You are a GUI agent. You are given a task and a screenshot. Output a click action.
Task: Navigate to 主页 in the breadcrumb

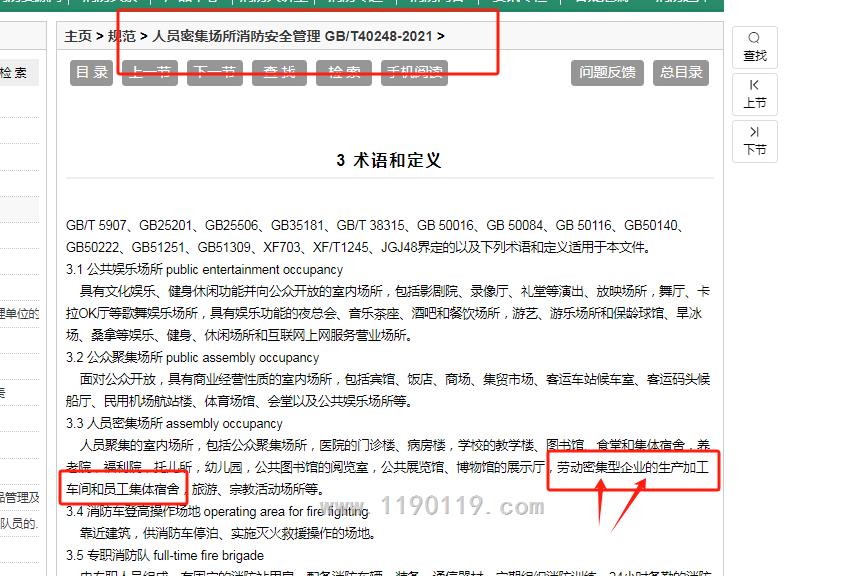point(78,36)
